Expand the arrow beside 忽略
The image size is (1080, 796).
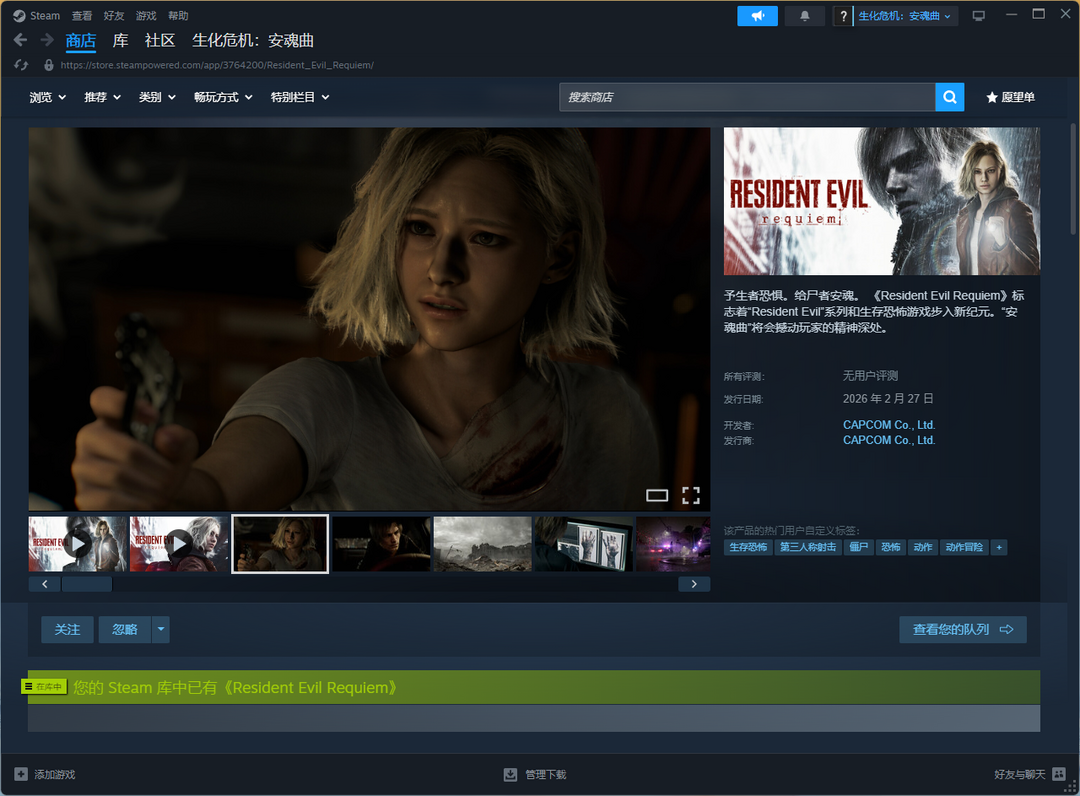coord(160,630)
